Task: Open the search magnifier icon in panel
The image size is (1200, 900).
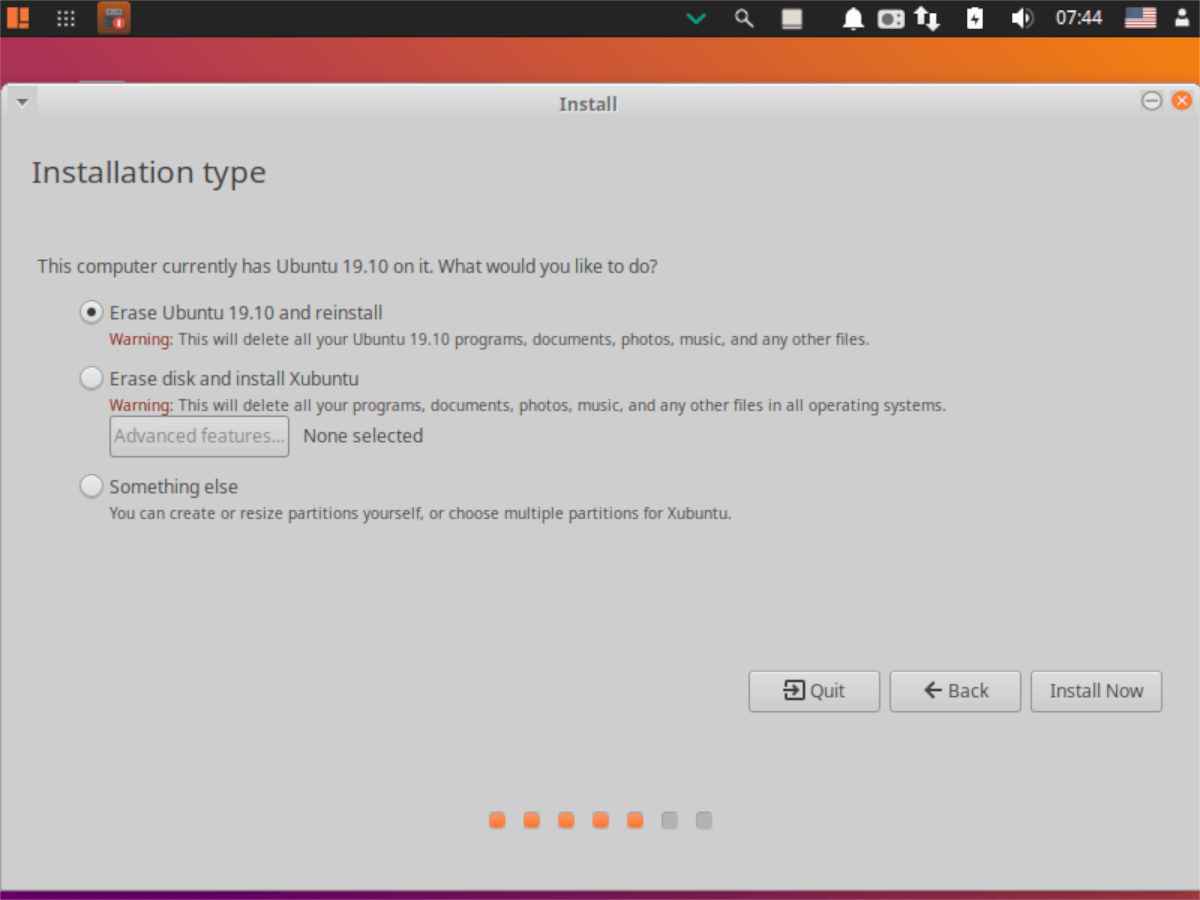Action: pos(744,18)
